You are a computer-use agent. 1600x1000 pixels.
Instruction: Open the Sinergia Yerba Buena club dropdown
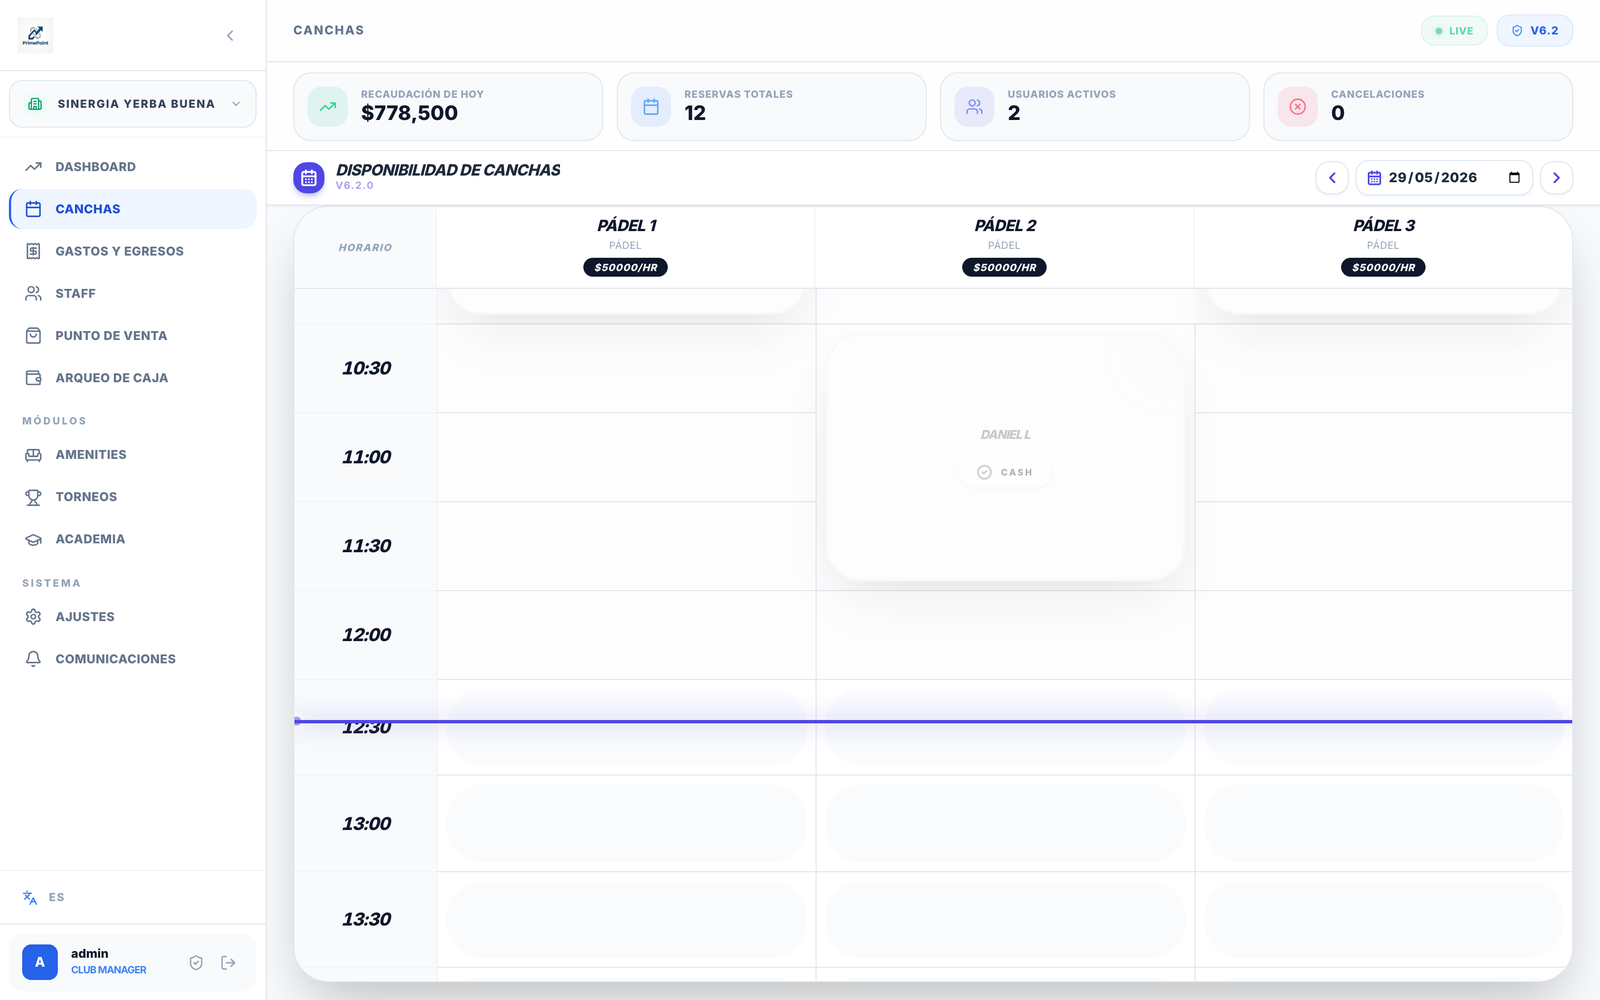click(x=133, y=104)
